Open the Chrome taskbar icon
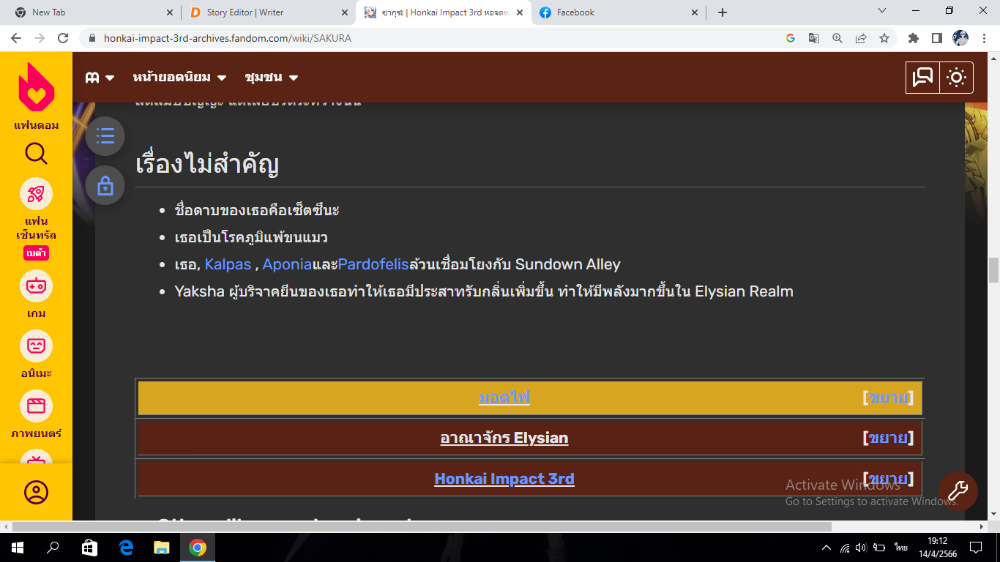 (x=198, y=547)
